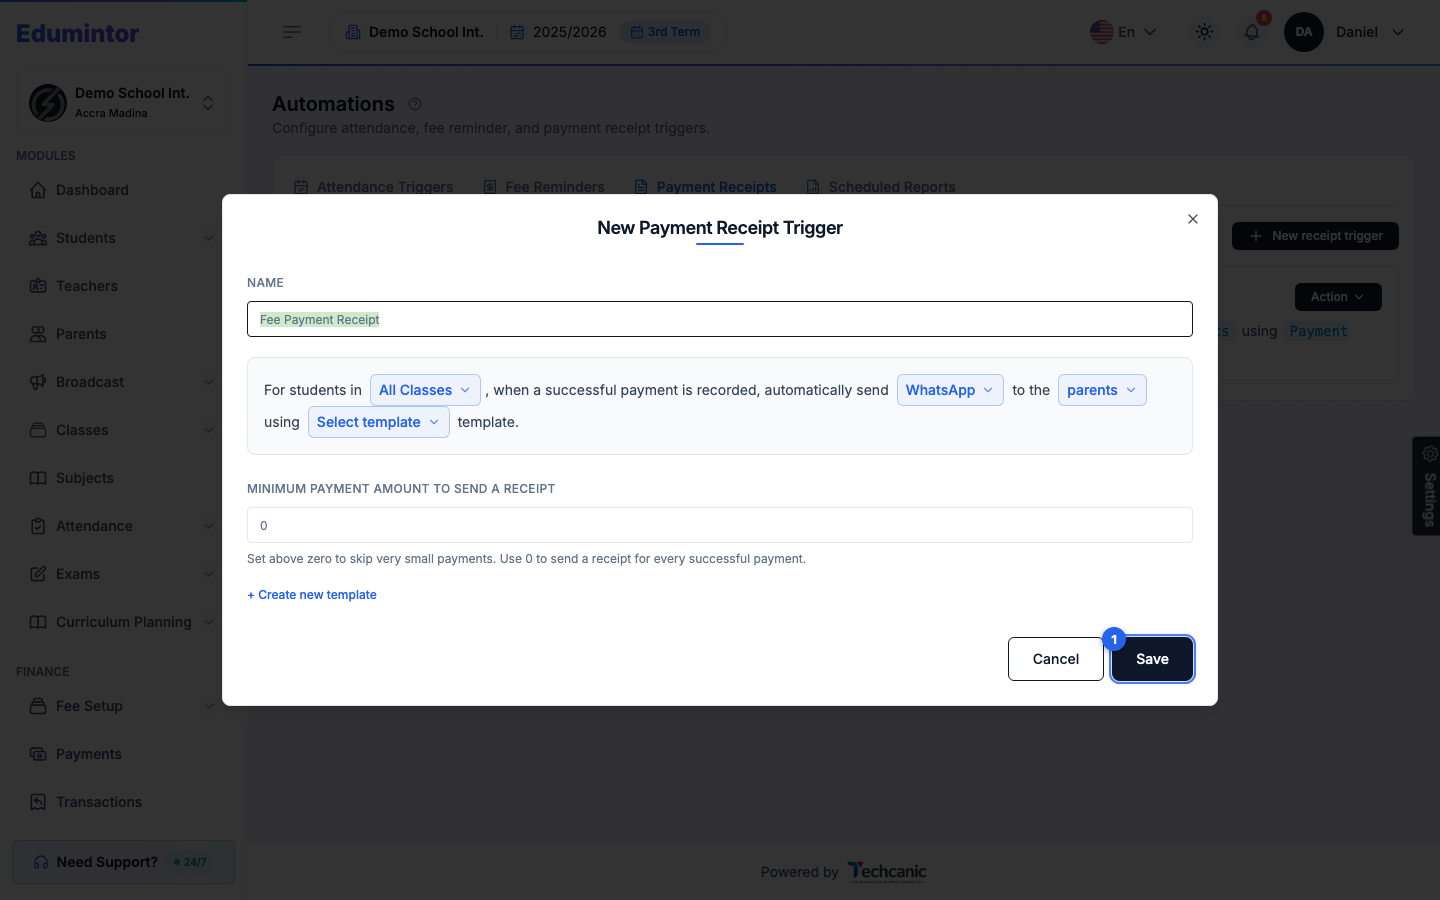Switch to Fee Reminders tab
Screen dimensions: 1440x900
click(544, 187)
